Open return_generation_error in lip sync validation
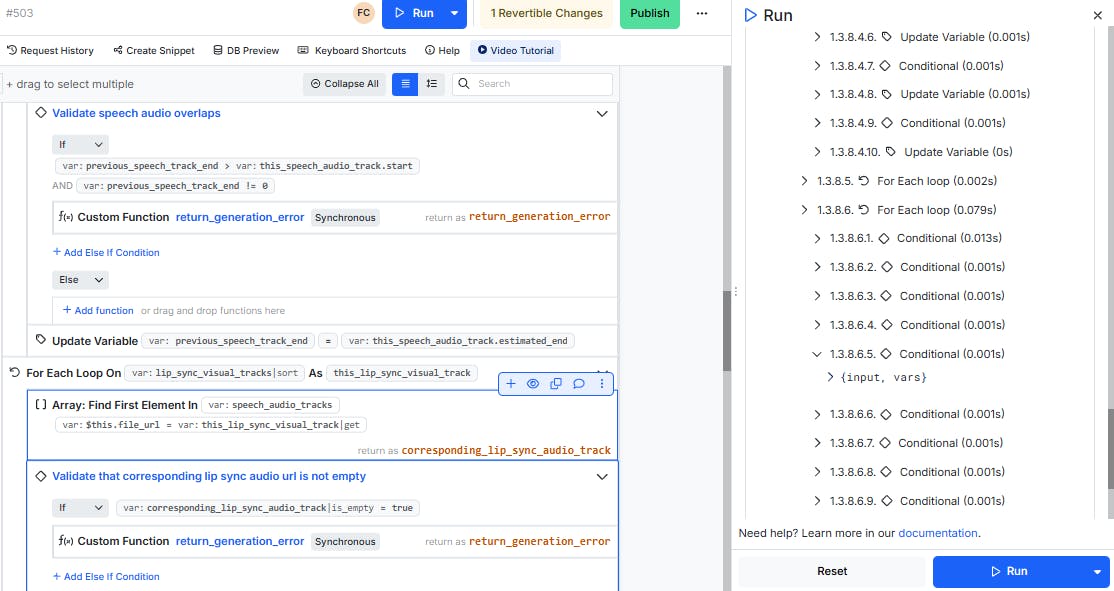The height and width of the screenshot is (591, 1114). click(240, 541)
